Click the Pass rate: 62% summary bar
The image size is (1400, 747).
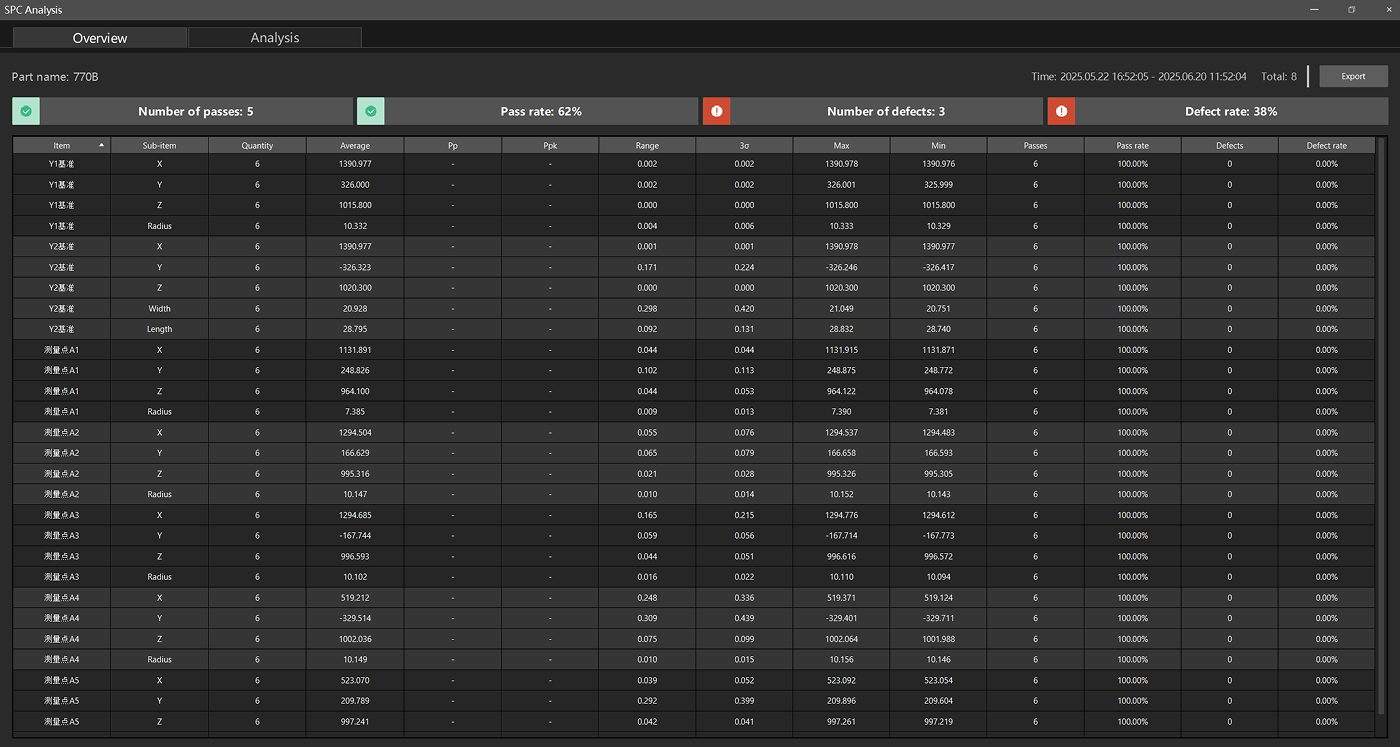tap(541, 111)
